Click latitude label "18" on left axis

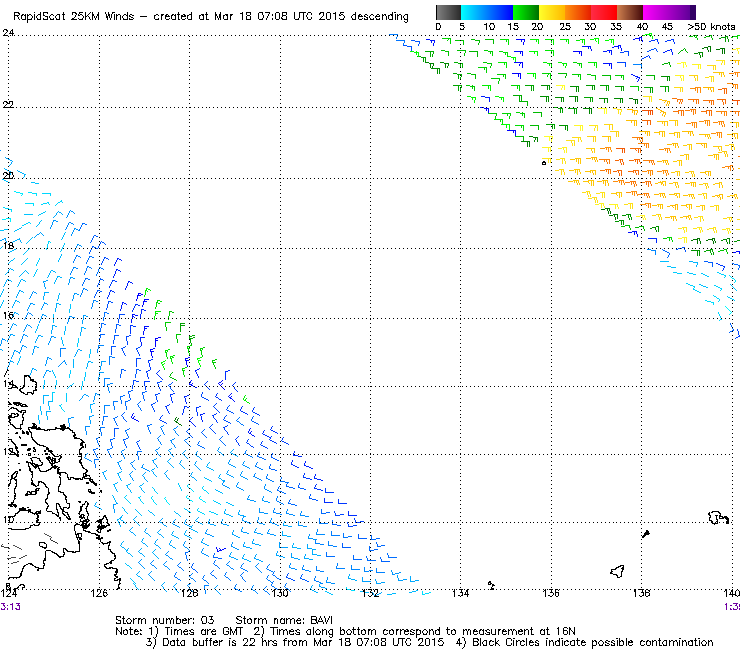tap(8, 246)
